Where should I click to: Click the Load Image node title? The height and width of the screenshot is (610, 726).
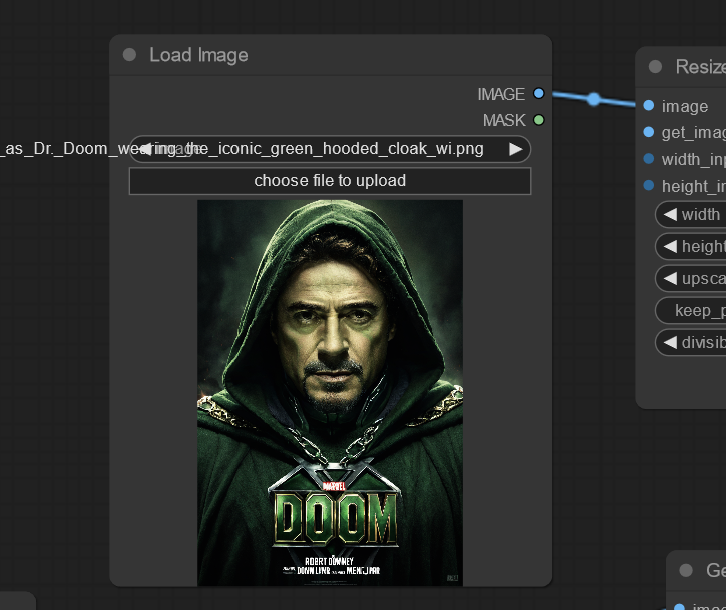[199, 55]
